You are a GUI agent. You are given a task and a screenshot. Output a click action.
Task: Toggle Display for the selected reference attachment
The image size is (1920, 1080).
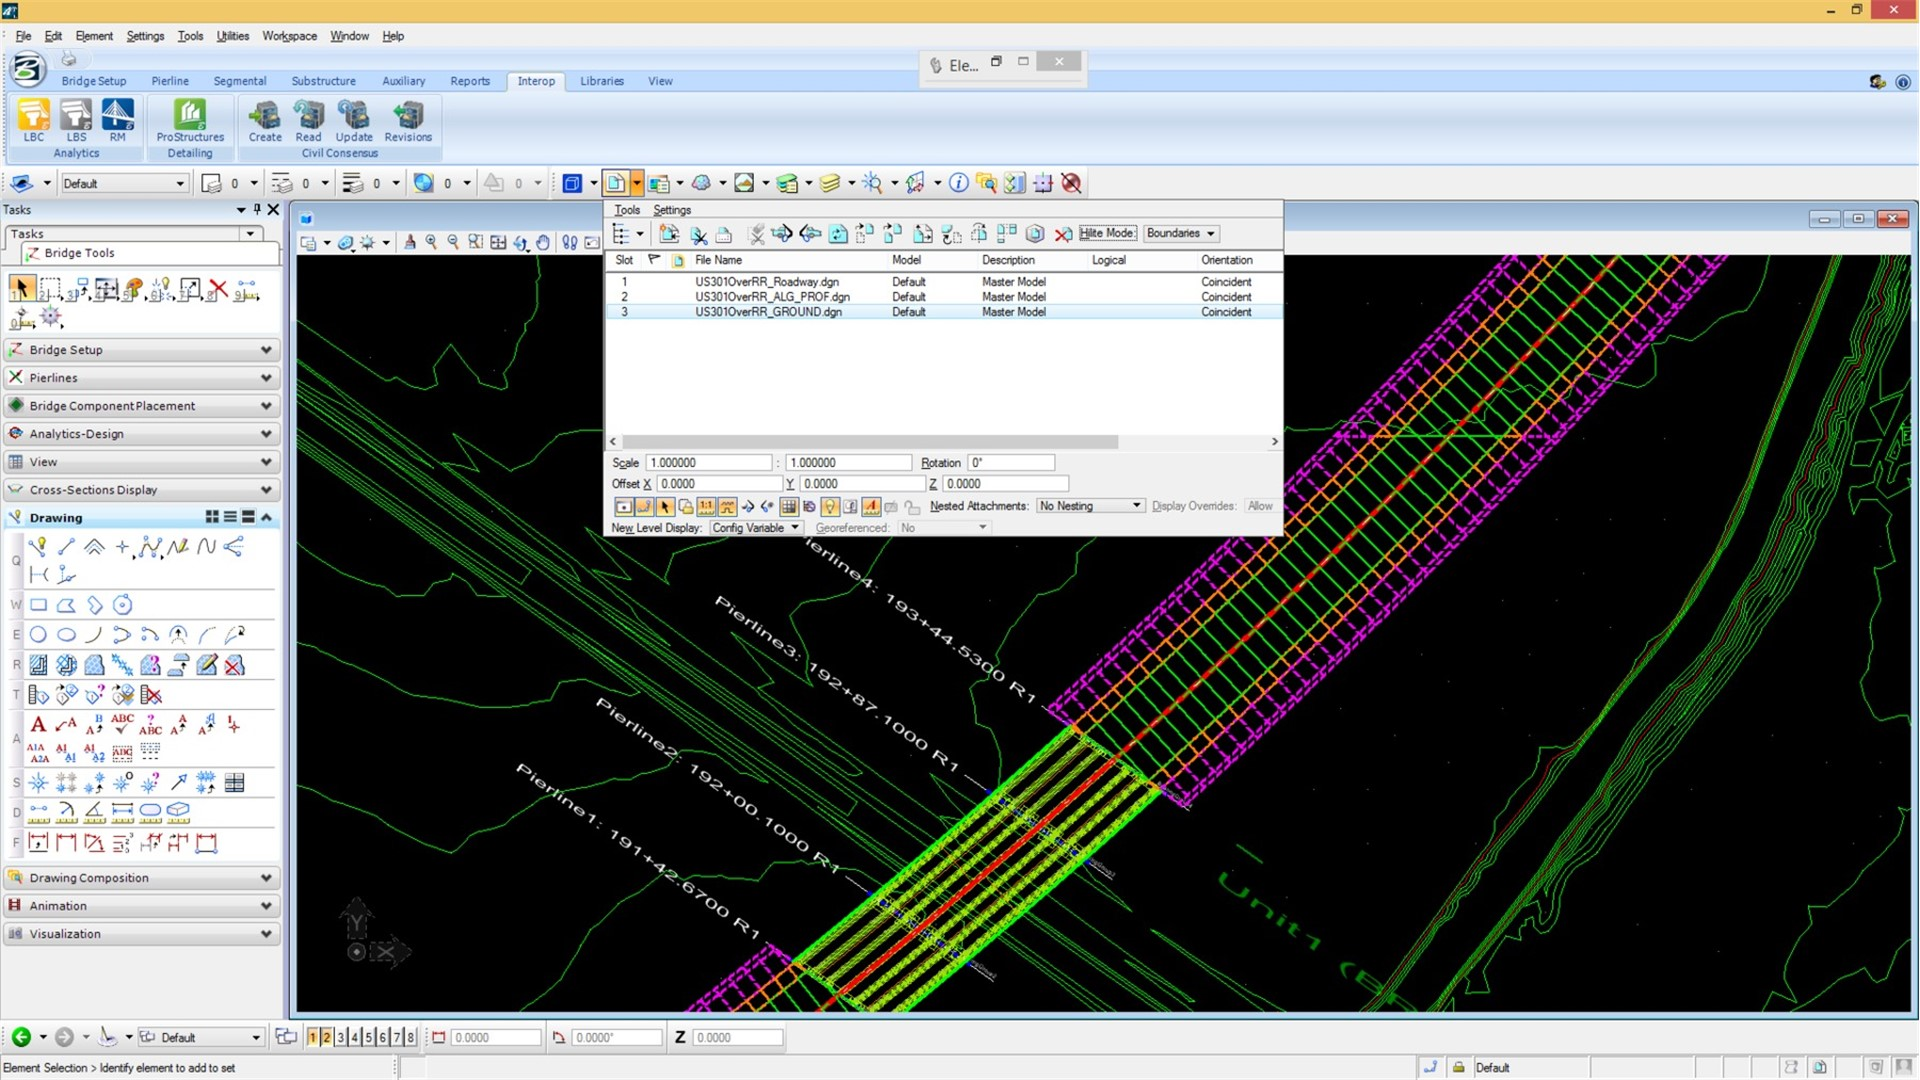click(x=624, y=507)
